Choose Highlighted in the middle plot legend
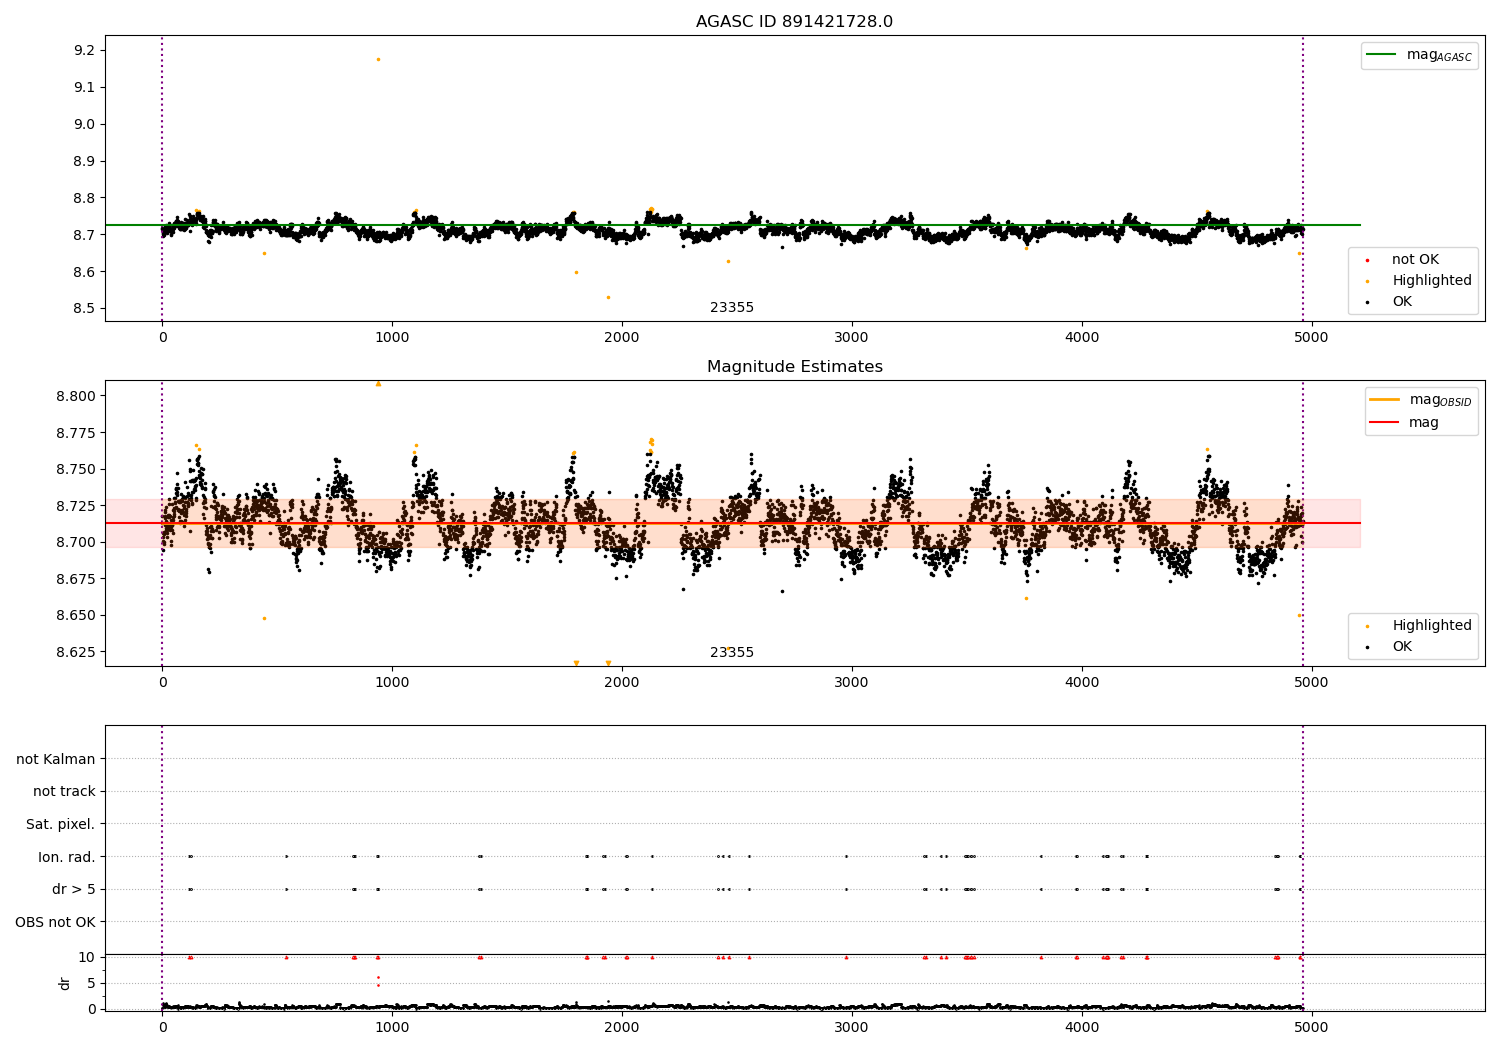This screenshot has height=1050, width=1500. coord(1432,626)
